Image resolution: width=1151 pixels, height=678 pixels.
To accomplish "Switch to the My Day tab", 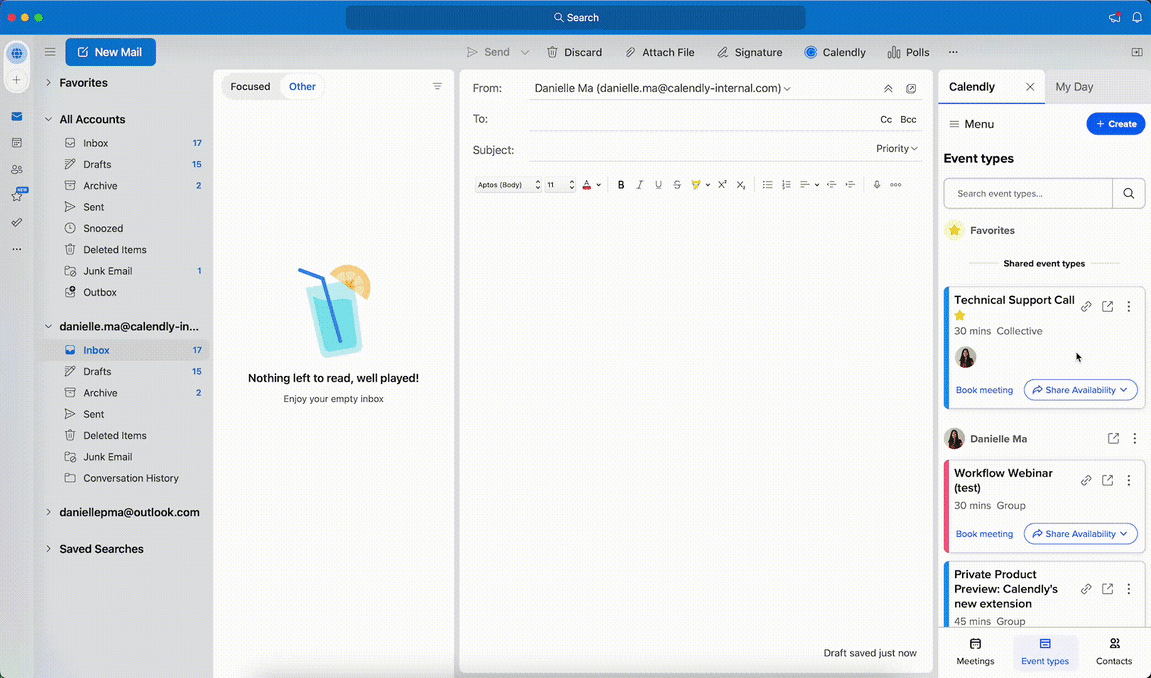I will coord(1074,87).
